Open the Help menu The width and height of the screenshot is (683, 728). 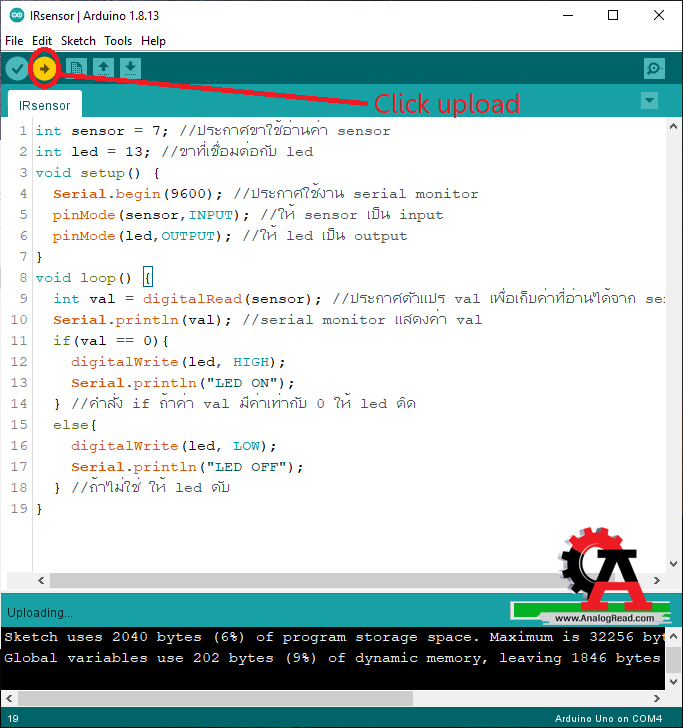tap(153, 41)
